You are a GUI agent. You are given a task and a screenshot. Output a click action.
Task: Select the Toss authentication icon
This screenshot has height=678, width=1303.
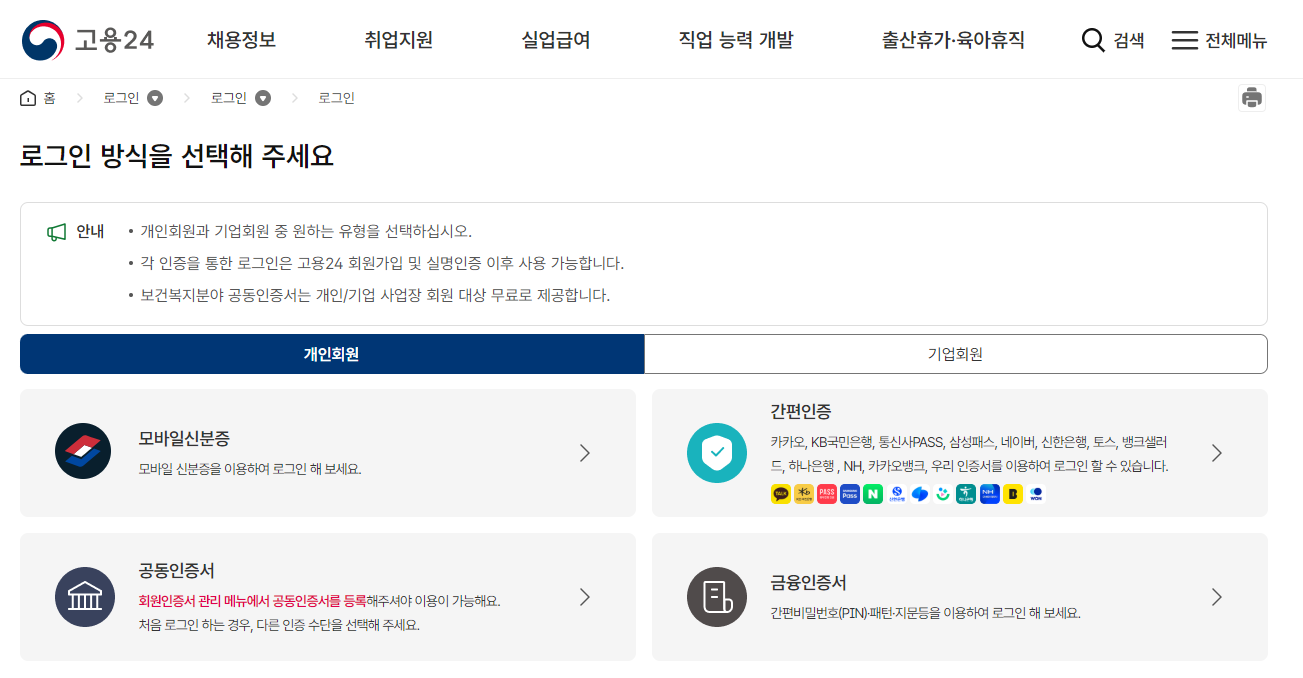coord(920,493)
